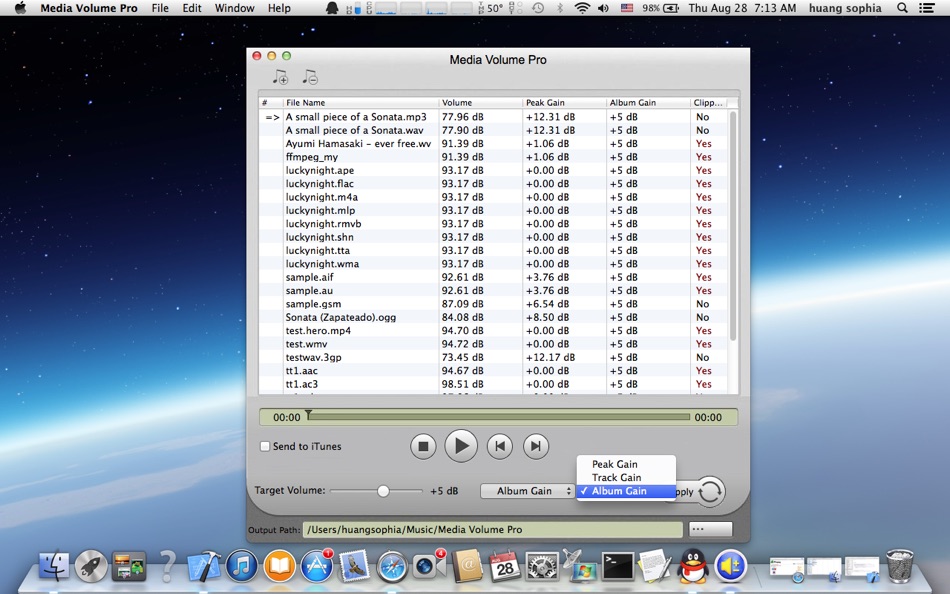This screenshot has width=950, height=594.
Task: Open the Help menu
Action: 279,8
